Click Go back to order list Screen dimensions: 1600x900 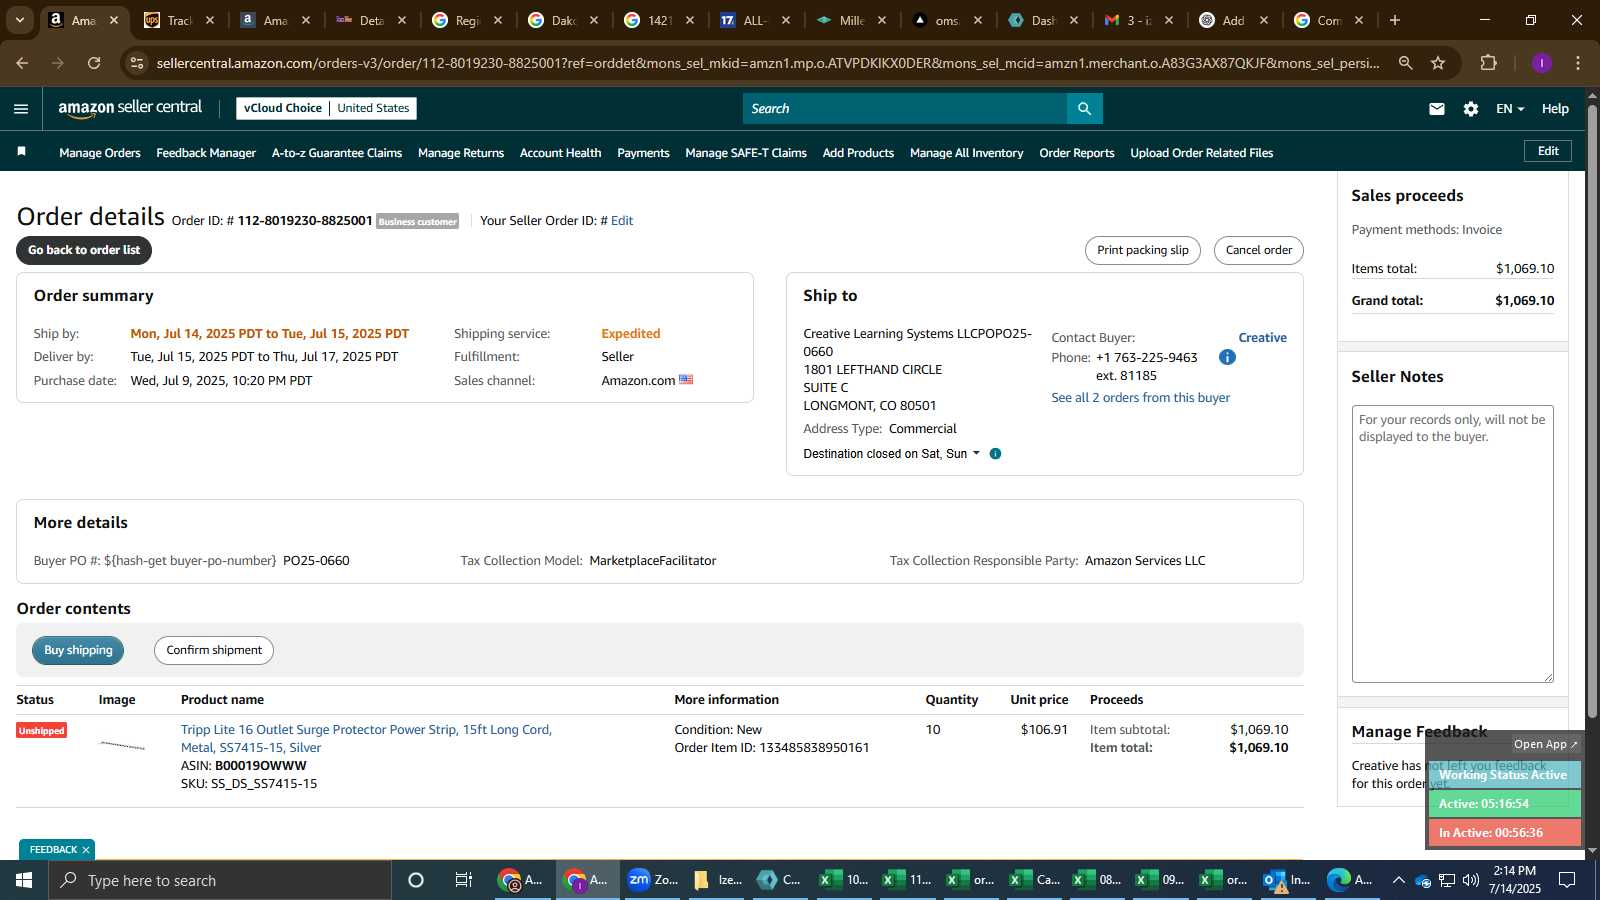pyautogui.click(x=84, y=250)
